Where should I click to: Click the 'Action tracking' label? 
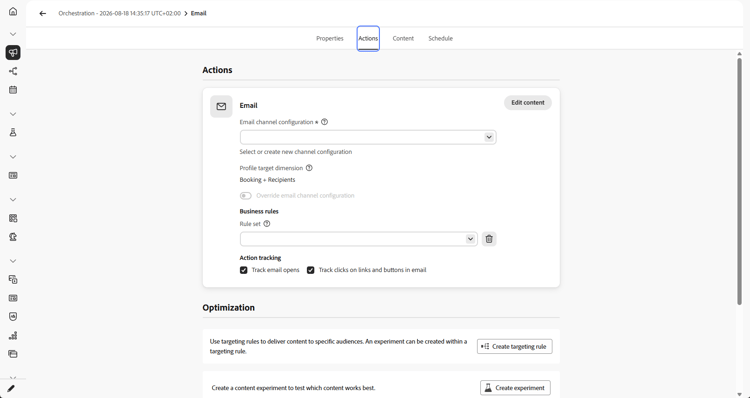point(260,258)
